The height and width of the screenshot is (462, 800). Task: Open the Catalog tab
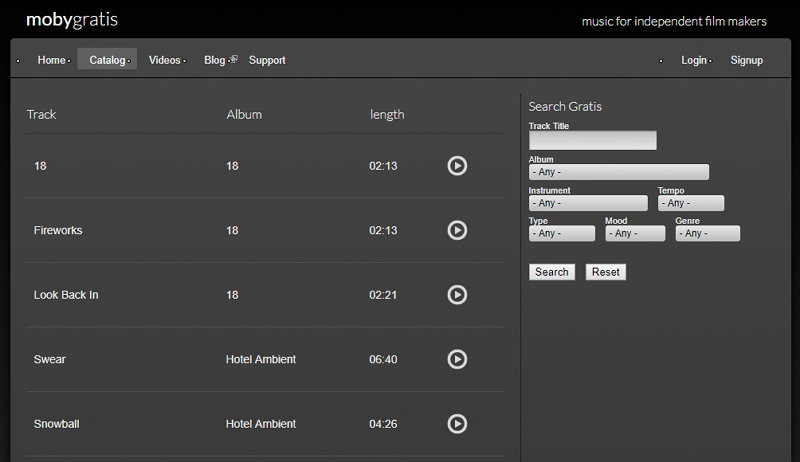107,60
